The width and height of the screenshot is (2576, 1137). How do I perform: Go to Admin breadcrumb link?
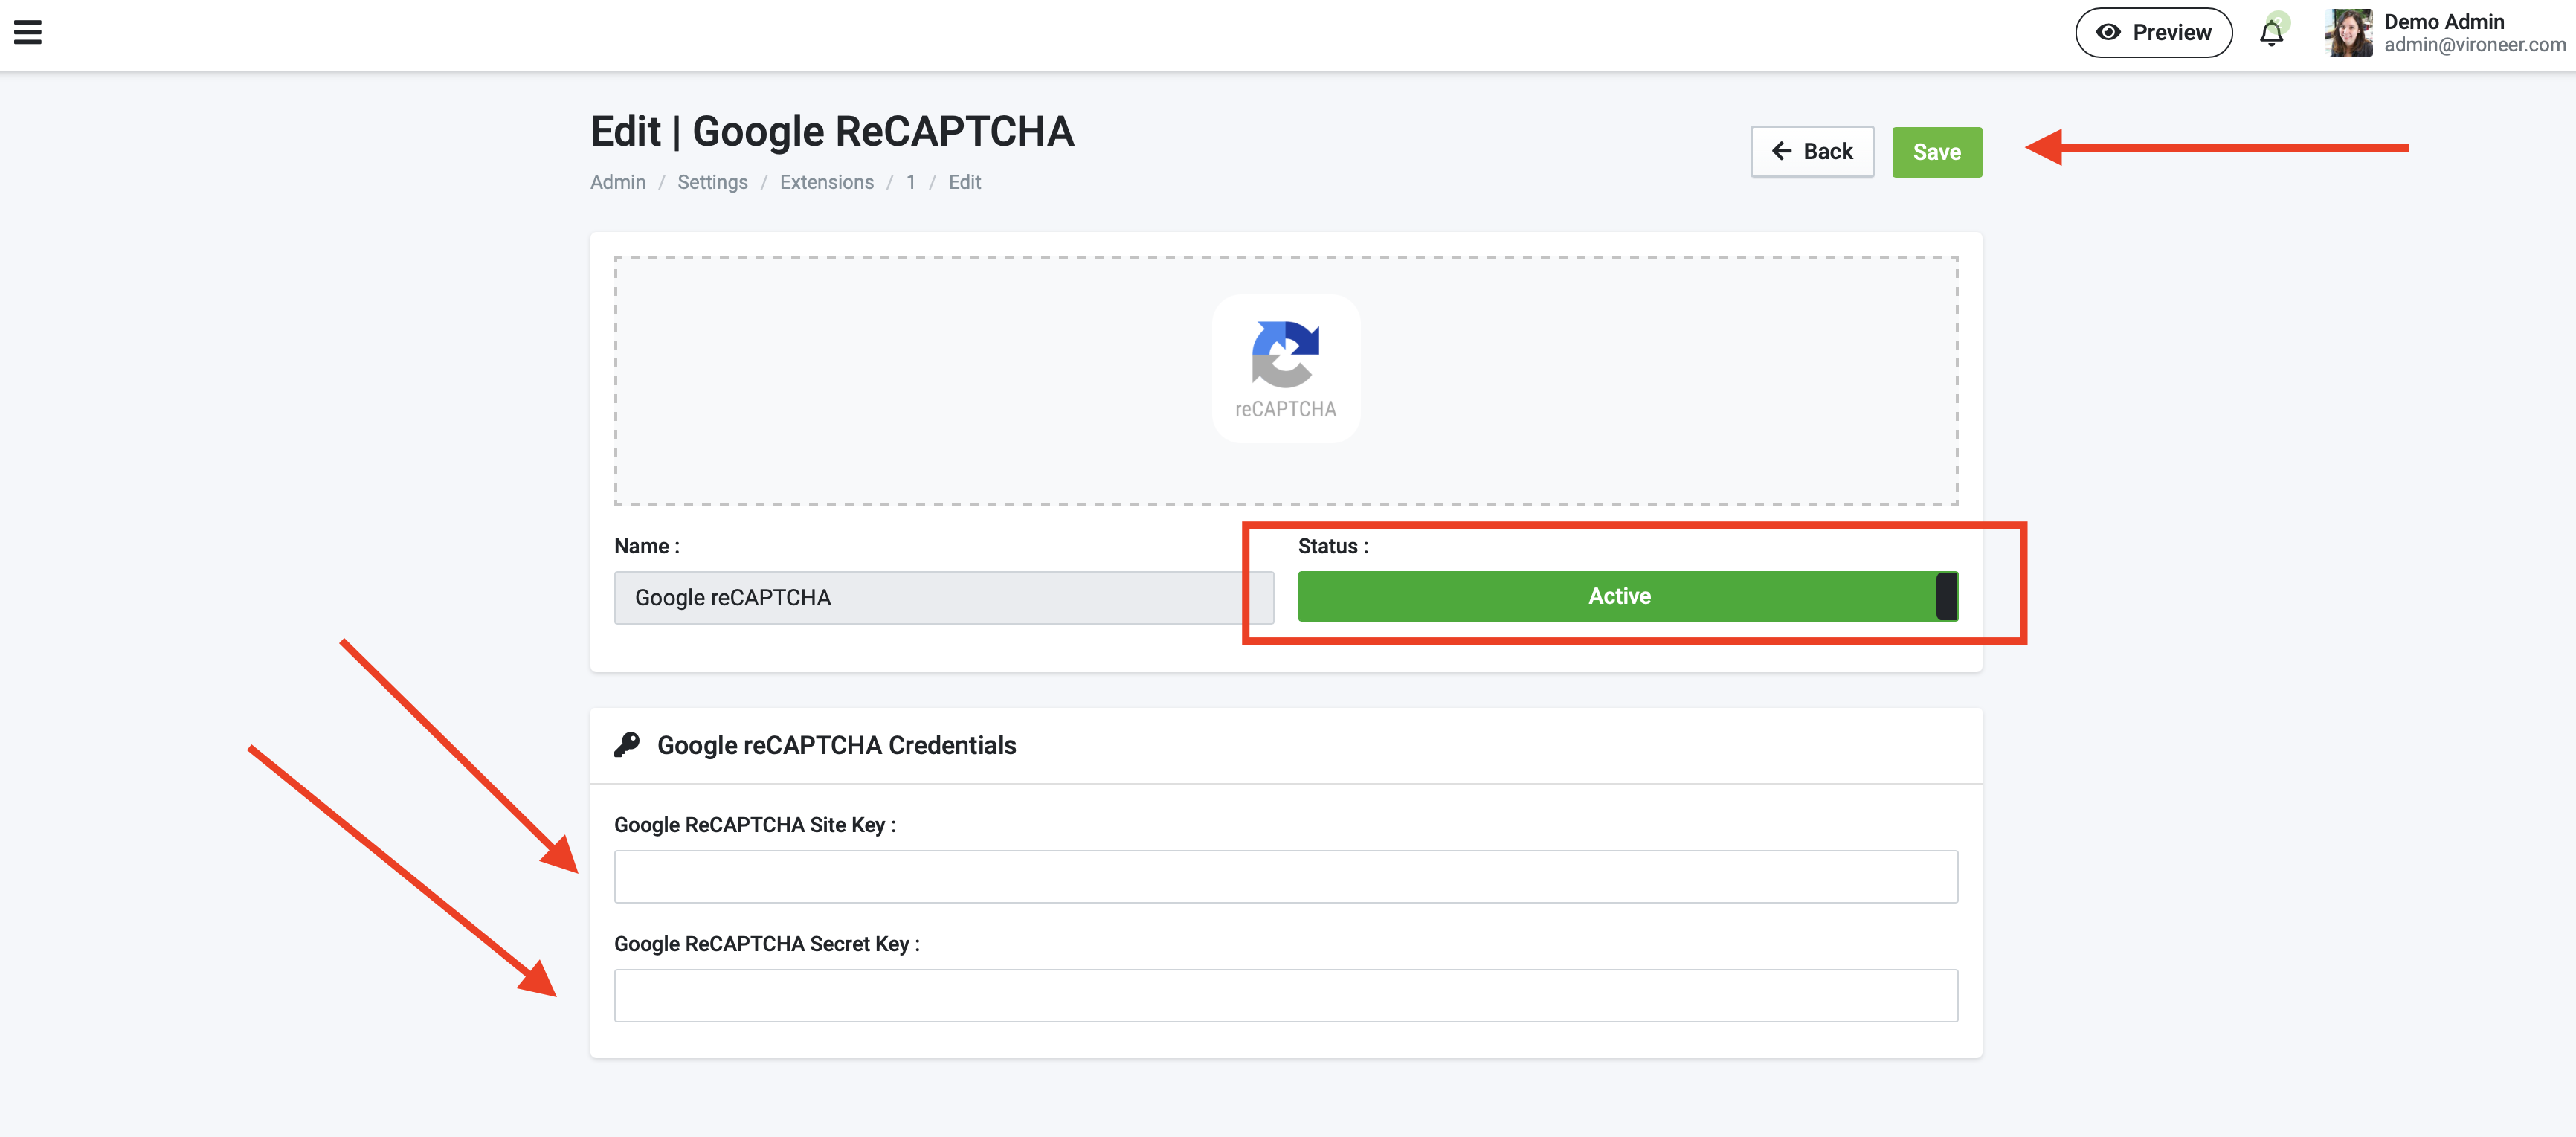[617, 182]
